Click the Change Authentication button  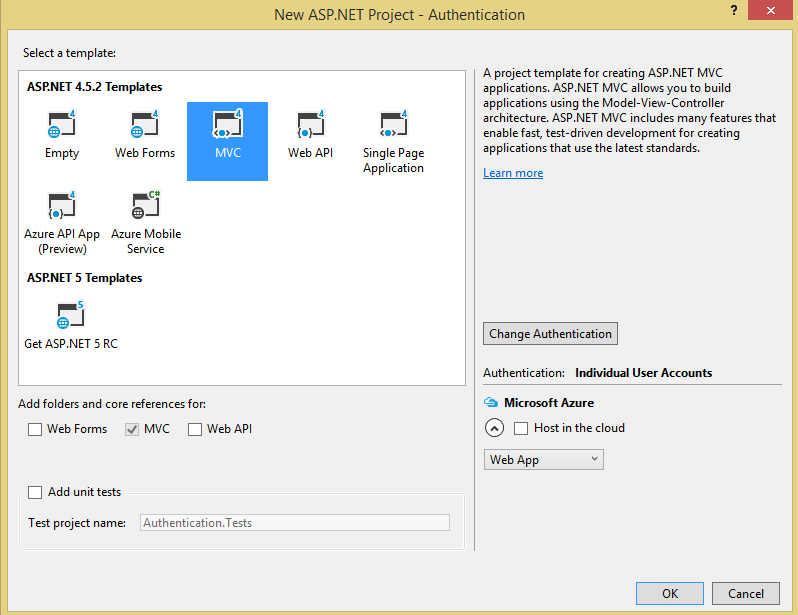[550, 333]
